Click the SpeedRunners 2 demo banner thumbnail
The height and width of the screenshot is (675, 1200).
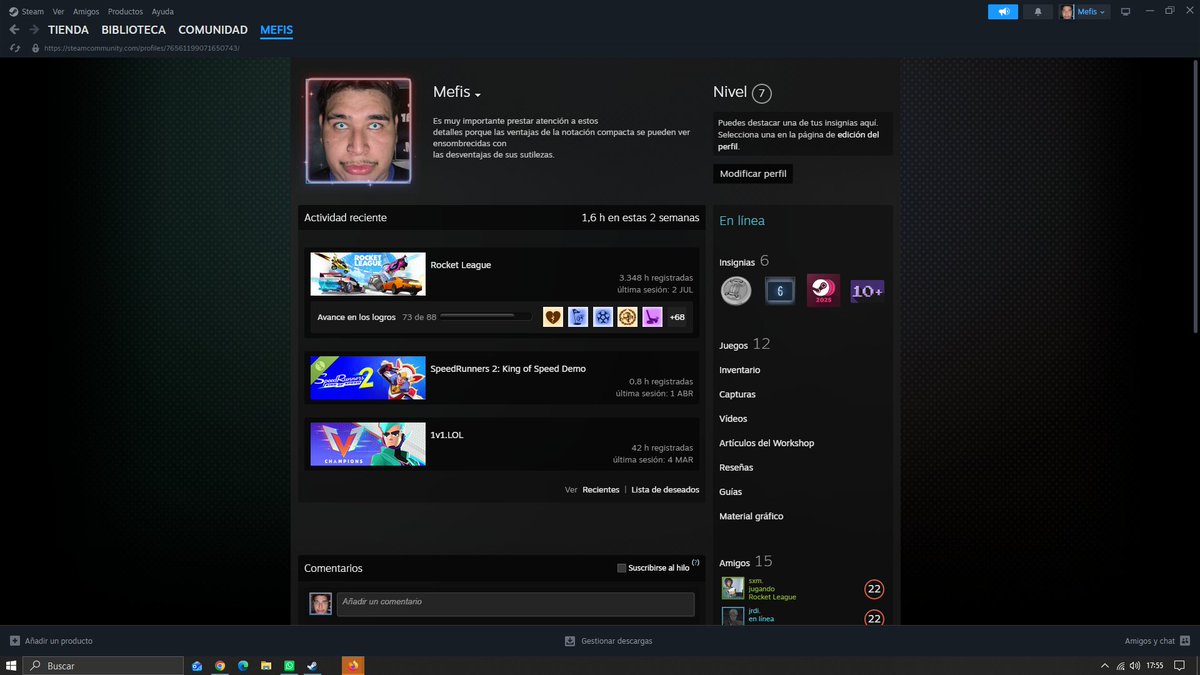tap(367, 378)
